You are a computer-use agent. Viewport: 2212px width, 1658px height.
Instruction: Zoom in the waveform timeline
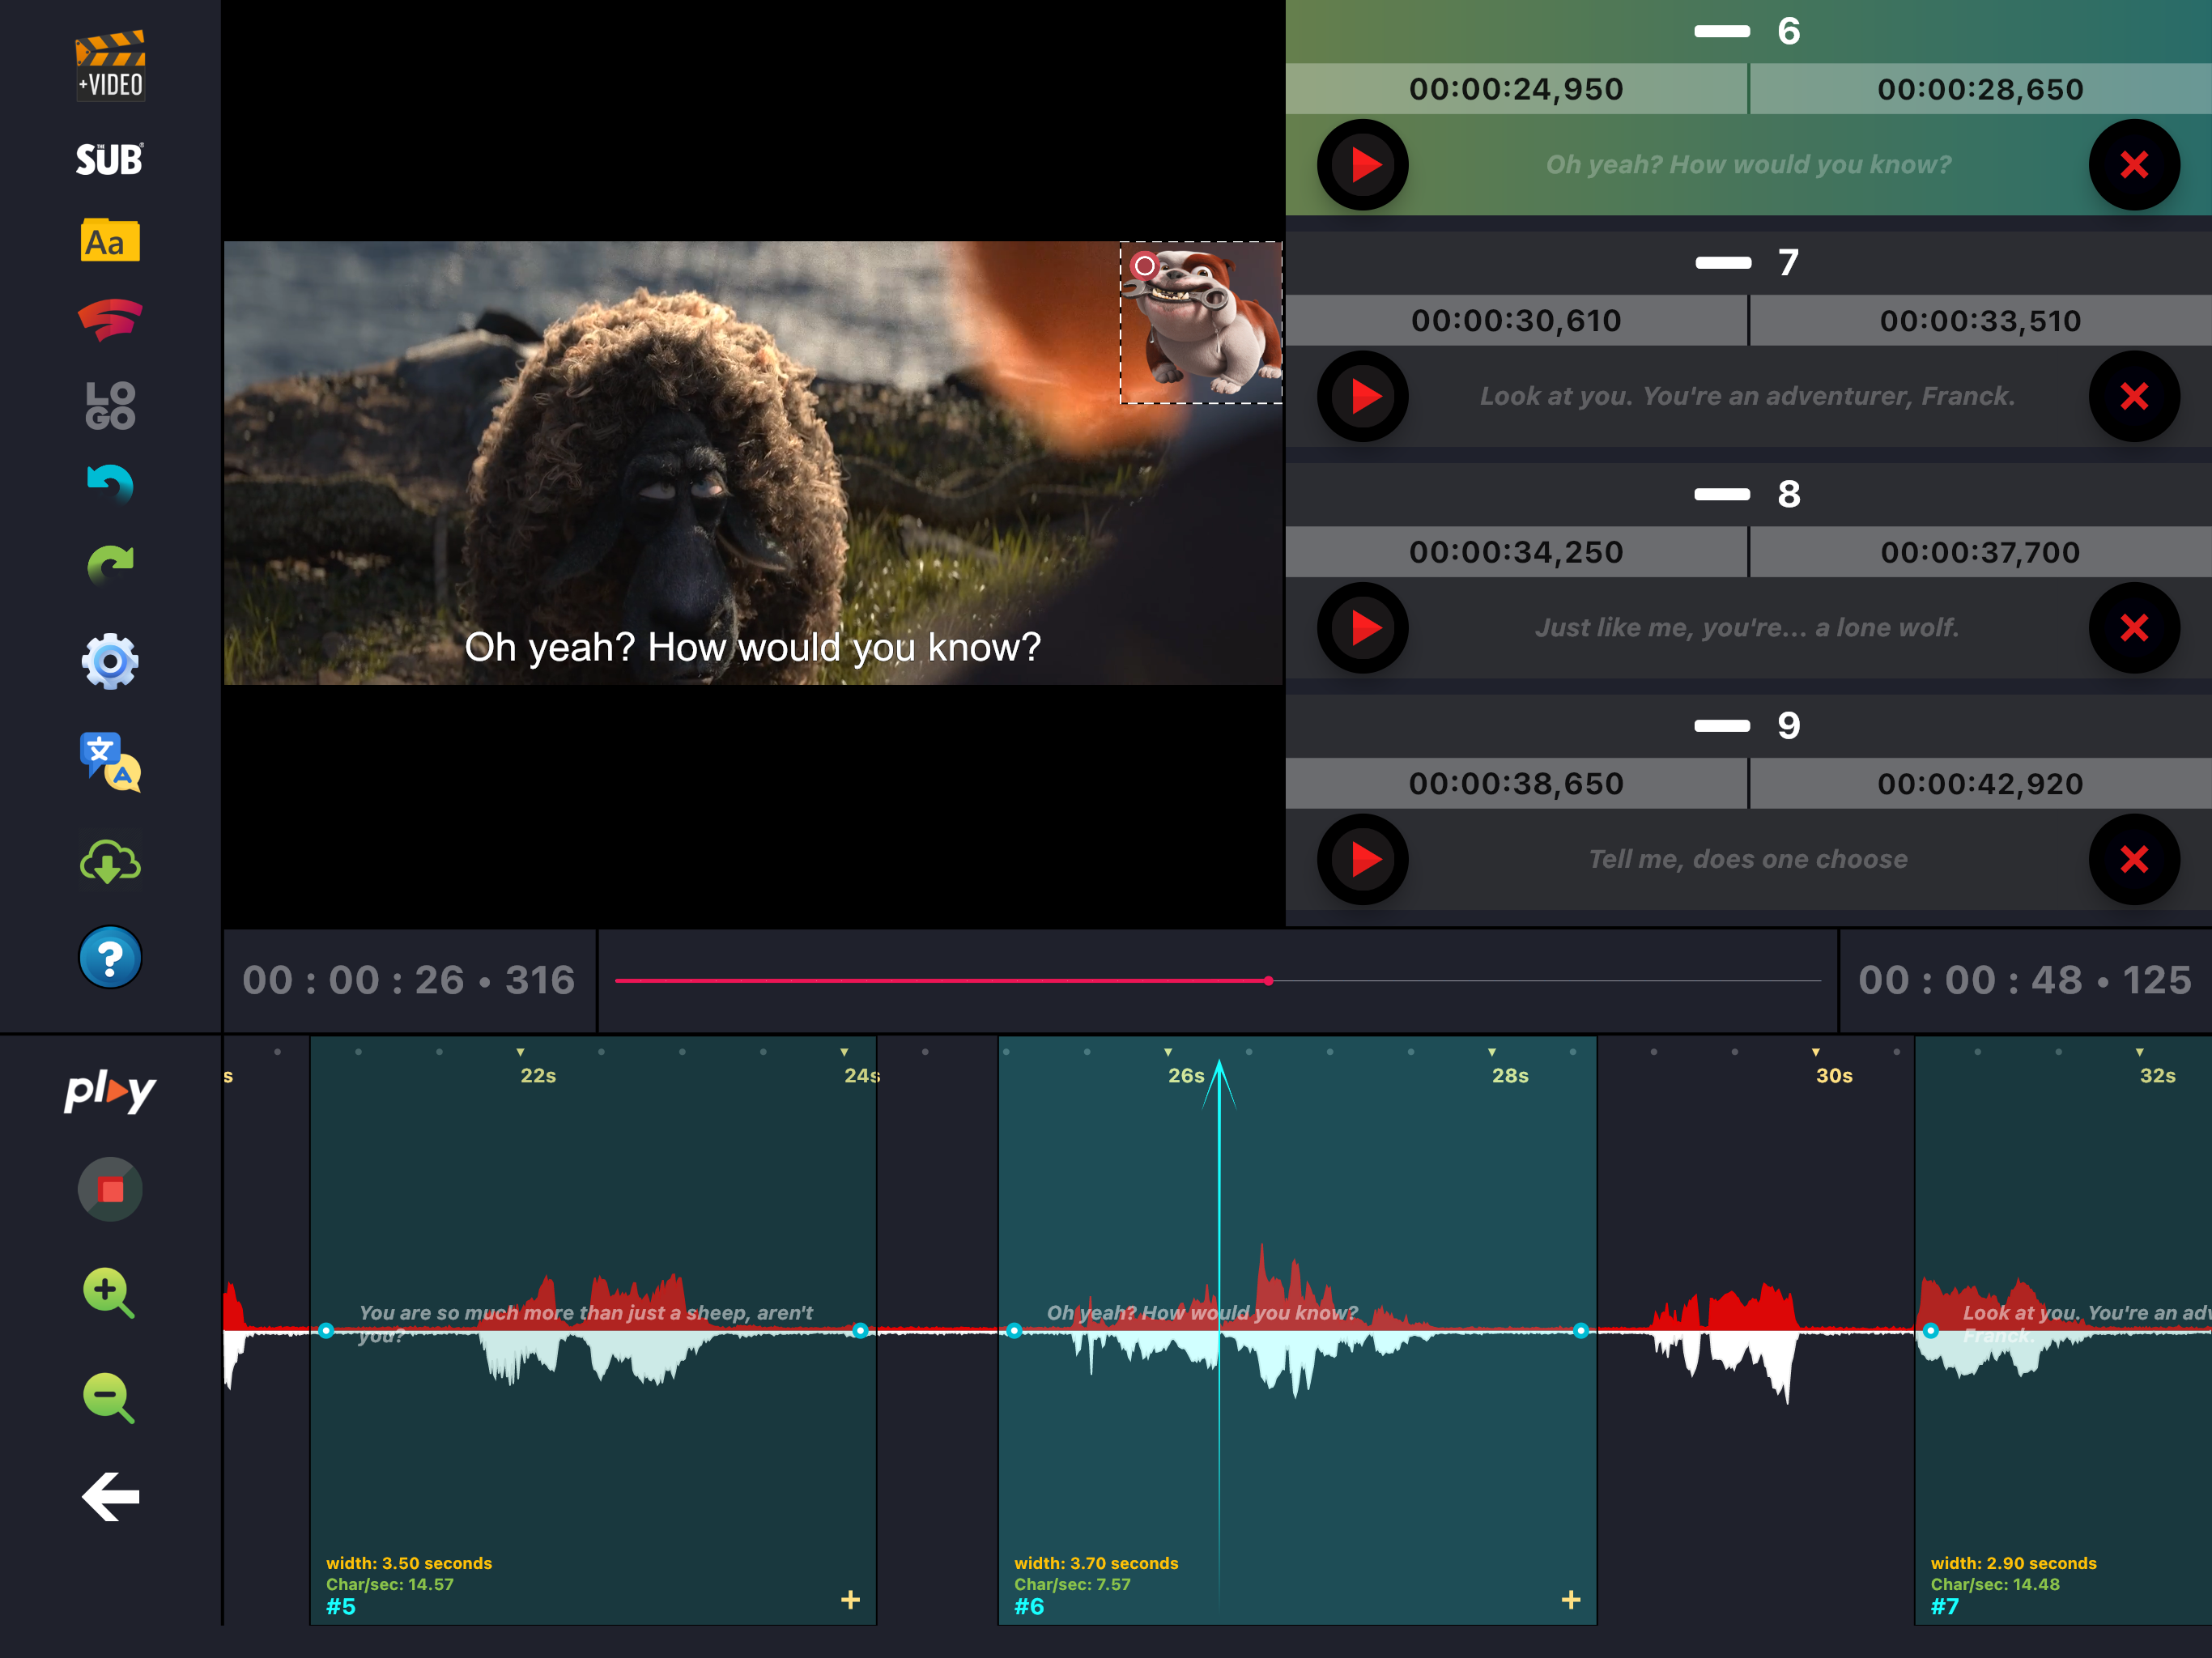point(108,1293)
